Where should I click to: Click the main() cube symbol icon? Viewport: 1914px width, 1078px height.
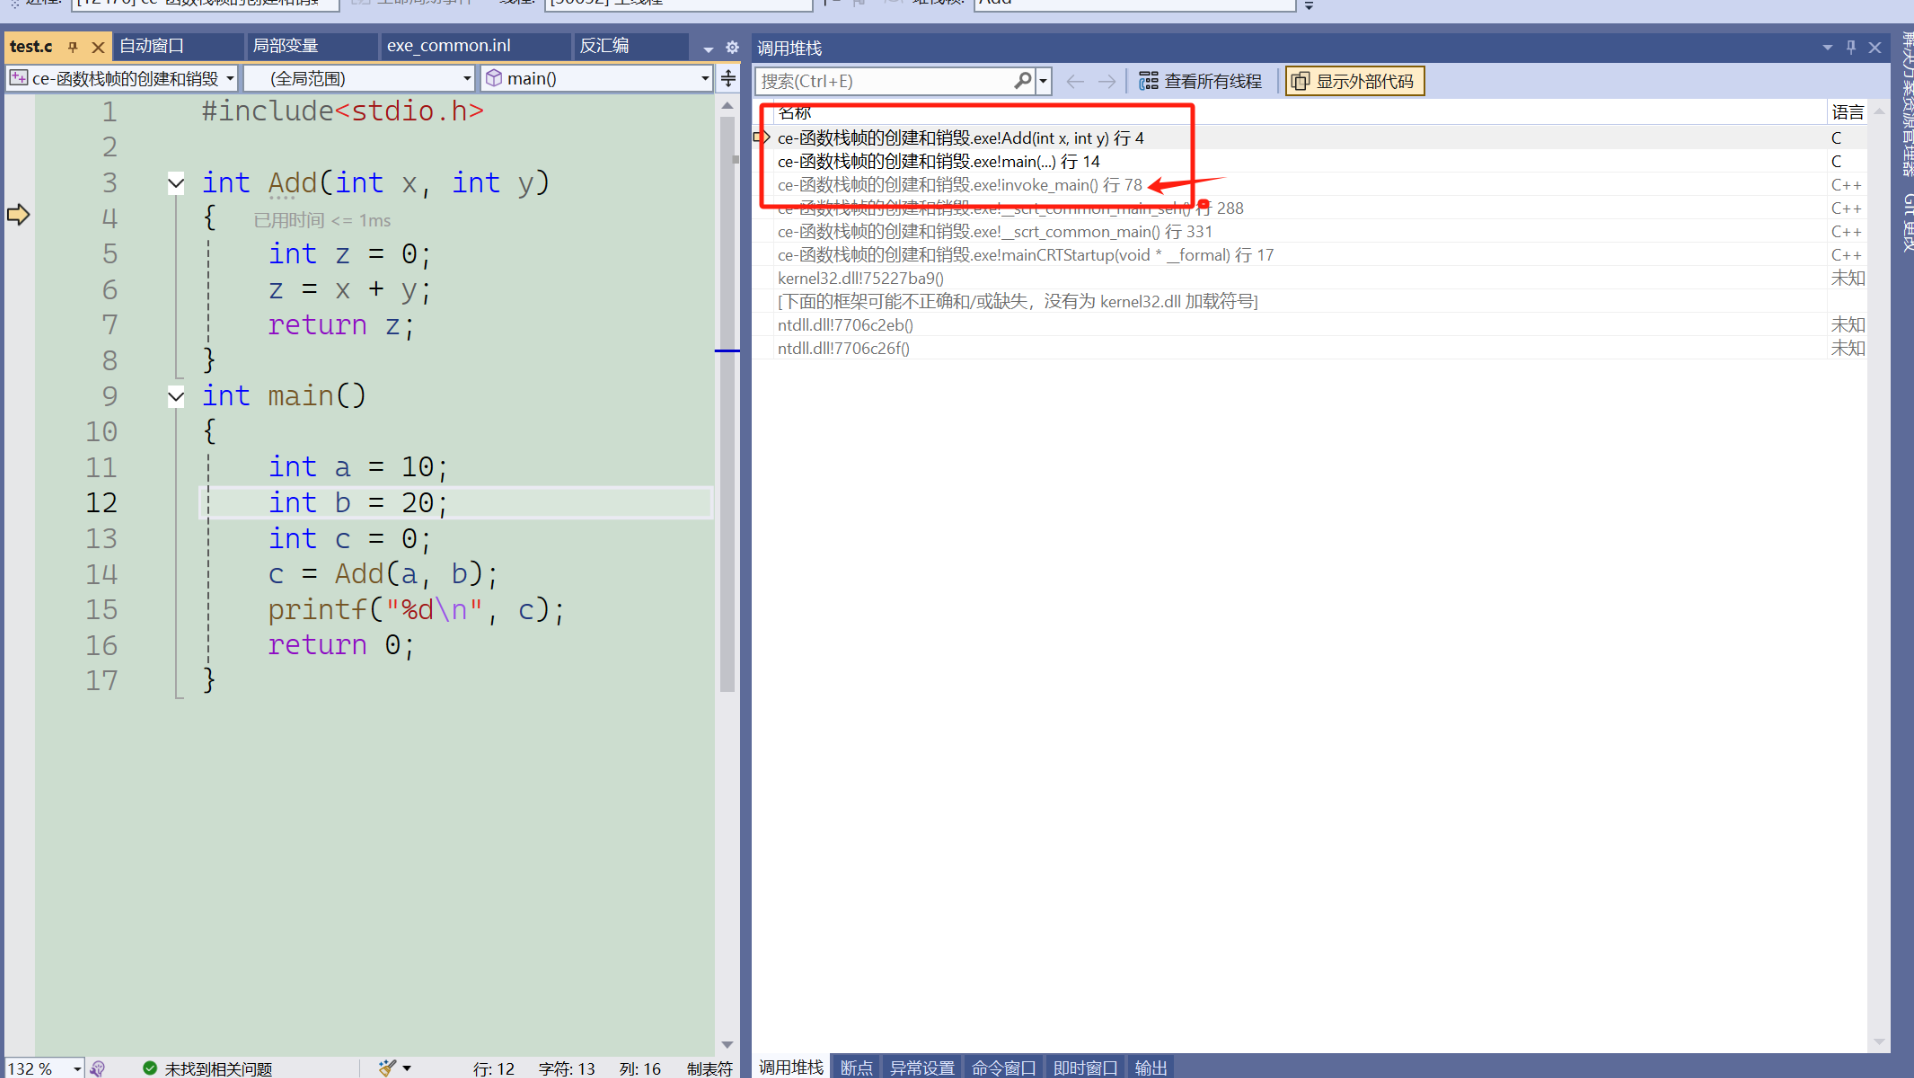tap(494, 78)
